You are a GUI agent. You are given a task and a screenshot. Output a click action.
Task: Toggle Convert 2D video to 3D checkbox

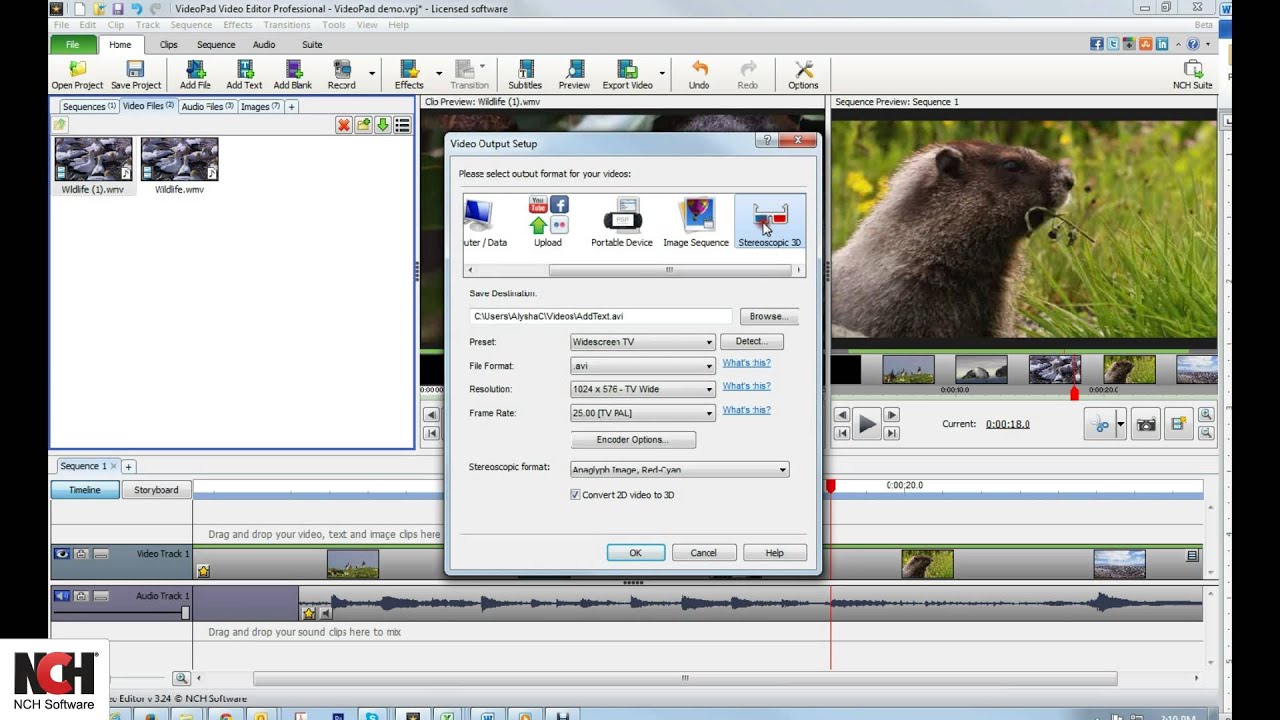pyautogui.click(x=575, y=495)
